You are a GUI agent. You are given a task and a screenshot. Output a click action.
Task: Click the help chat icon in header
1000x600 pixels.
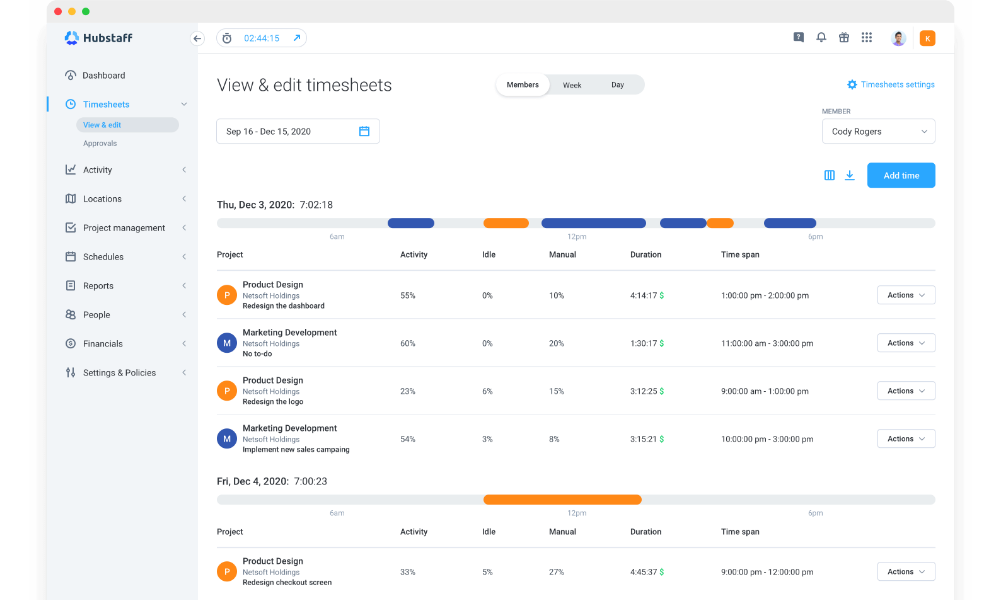(798, 38)
